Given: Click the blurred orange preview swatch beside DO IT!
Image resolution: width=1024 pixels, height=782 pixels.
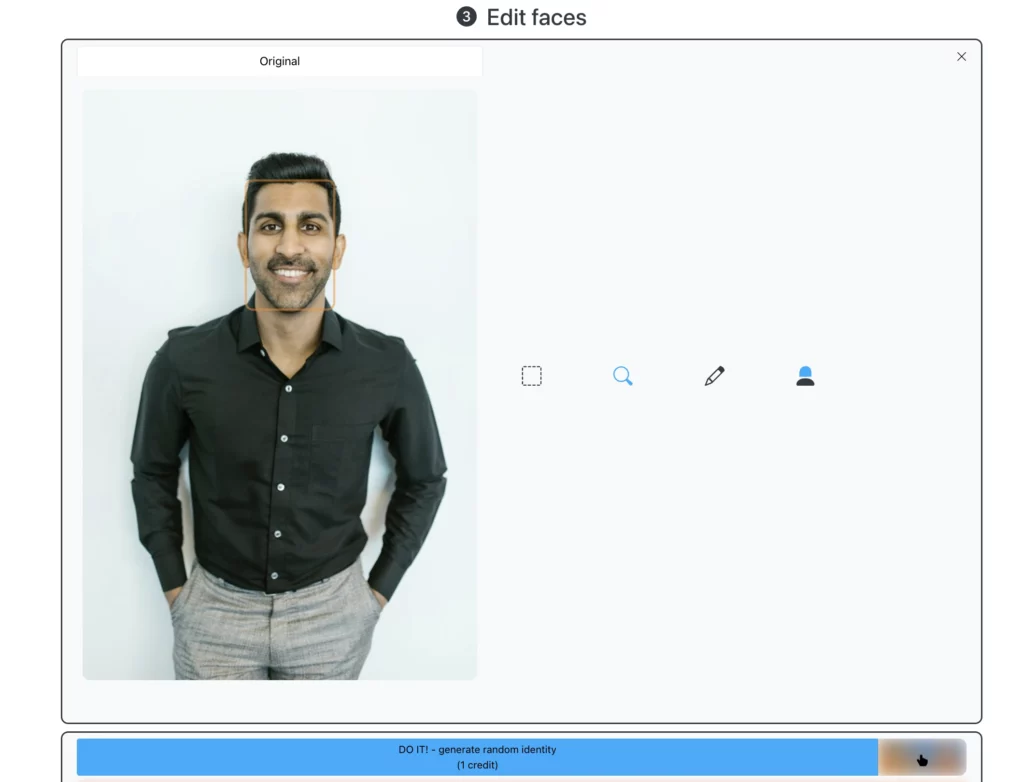Looking at the screenshot, I should point(921,757).
